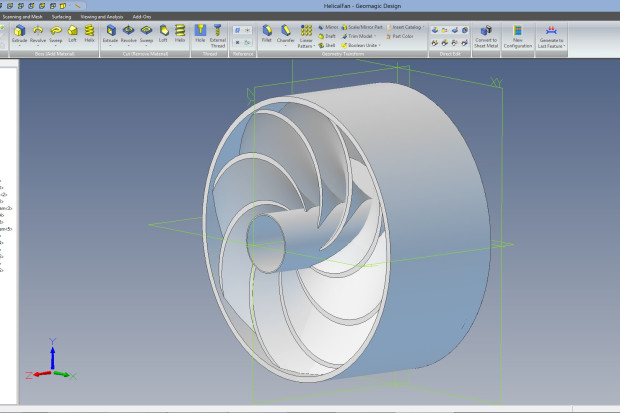Click the Shell button
This screenshot has height=413, width=620.
(x=327, y=45)
